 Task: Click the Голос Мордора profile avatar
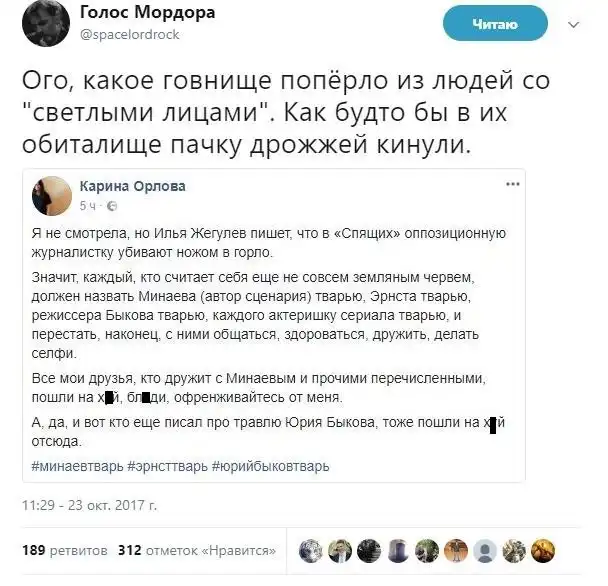click(x=46, y=23)
